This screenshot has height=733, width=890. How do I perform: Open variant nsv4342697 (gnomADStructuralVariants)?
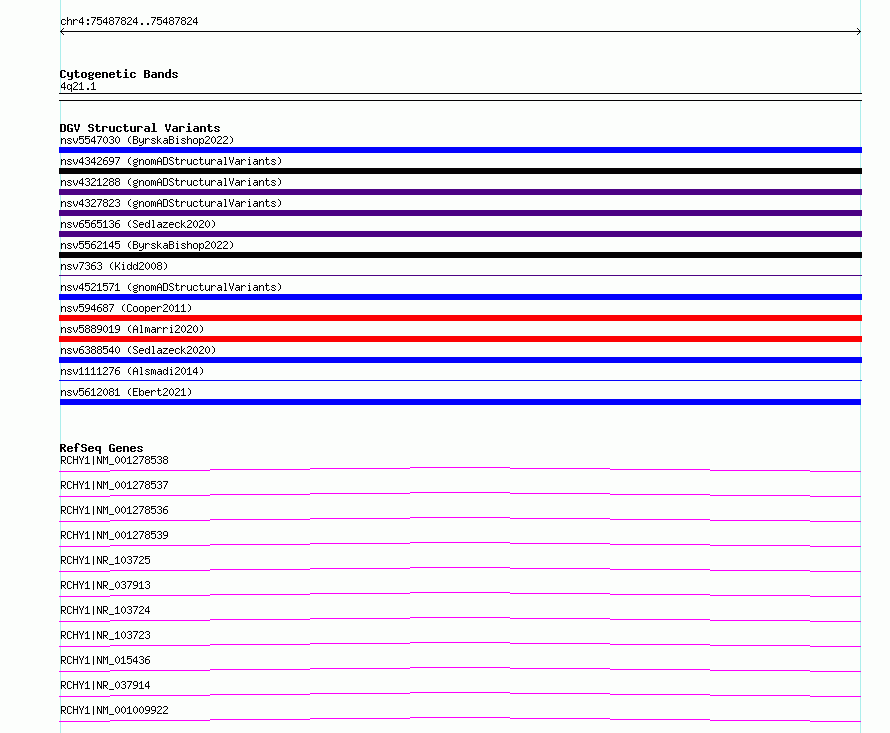point(171,161)
